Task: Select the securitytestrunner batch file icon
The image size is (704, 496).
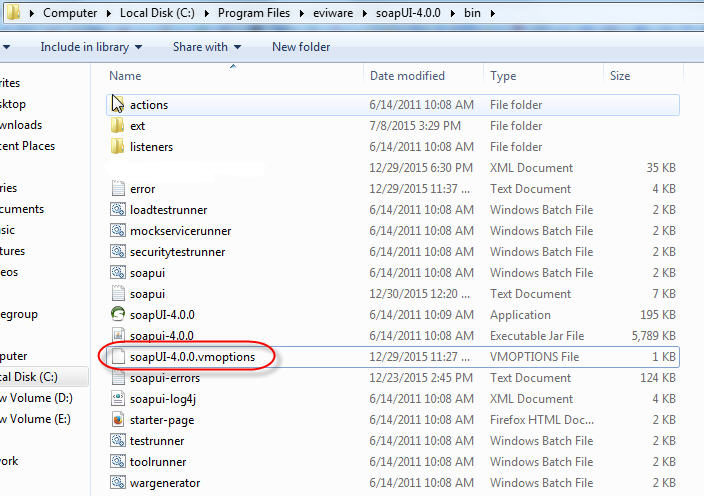Action: [118, 251]
